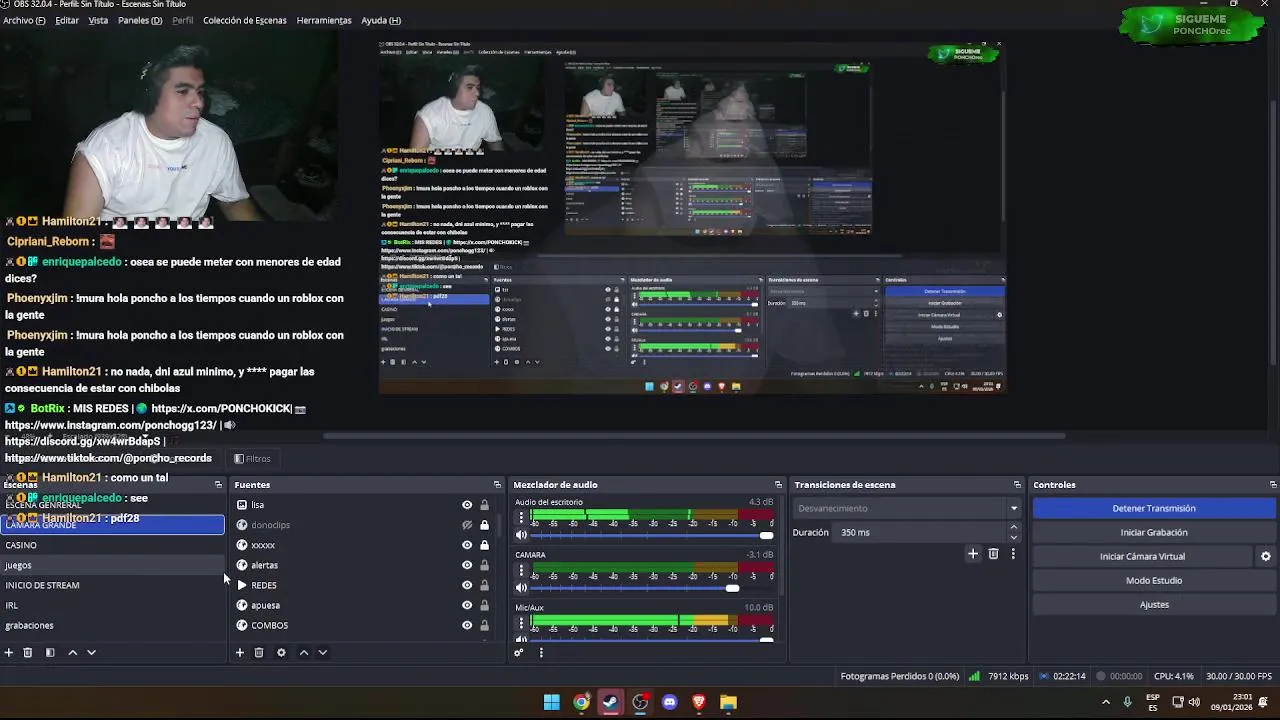Open the Archivo menu
The image size is (1280, 720).
tap(24, 20)
